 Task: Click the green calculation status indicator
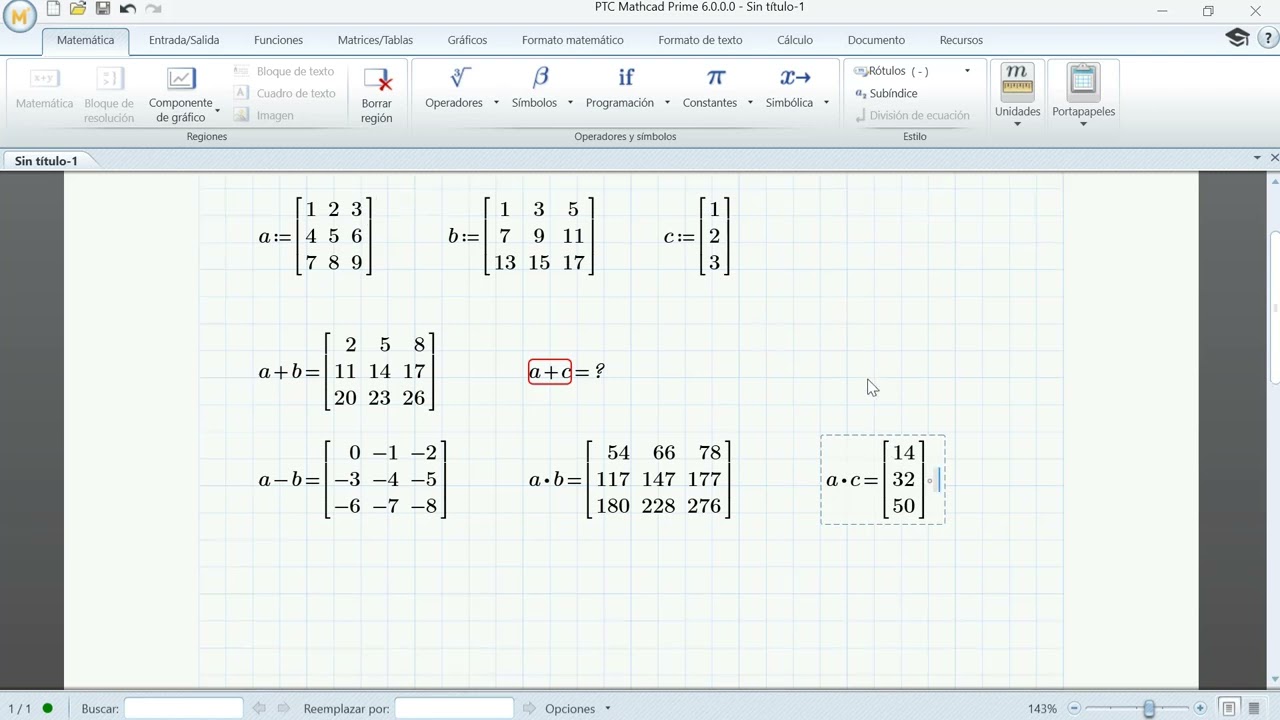[x=47, y=709]
